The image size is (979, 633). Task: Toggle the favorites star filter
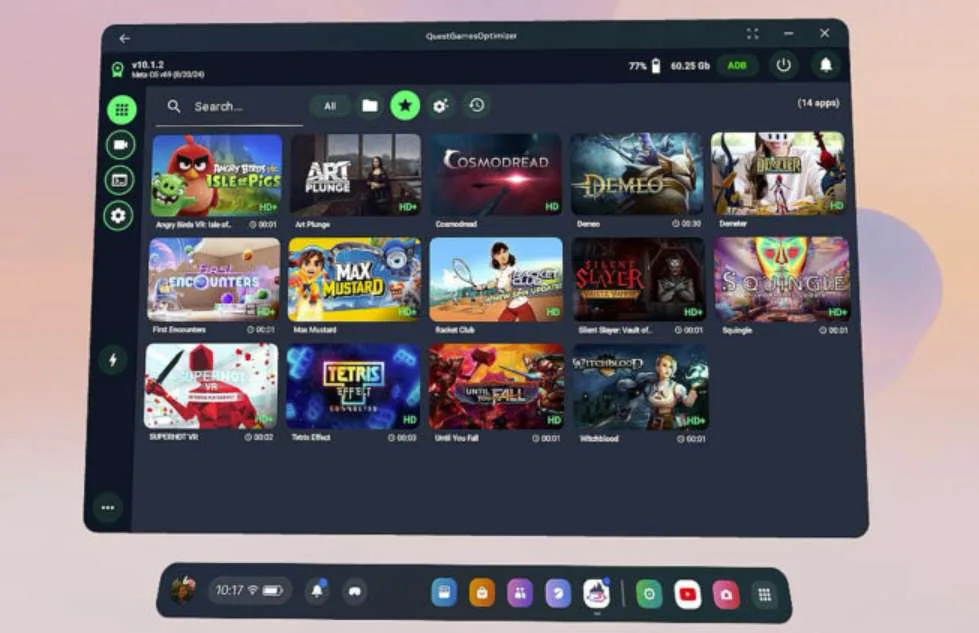405,105
